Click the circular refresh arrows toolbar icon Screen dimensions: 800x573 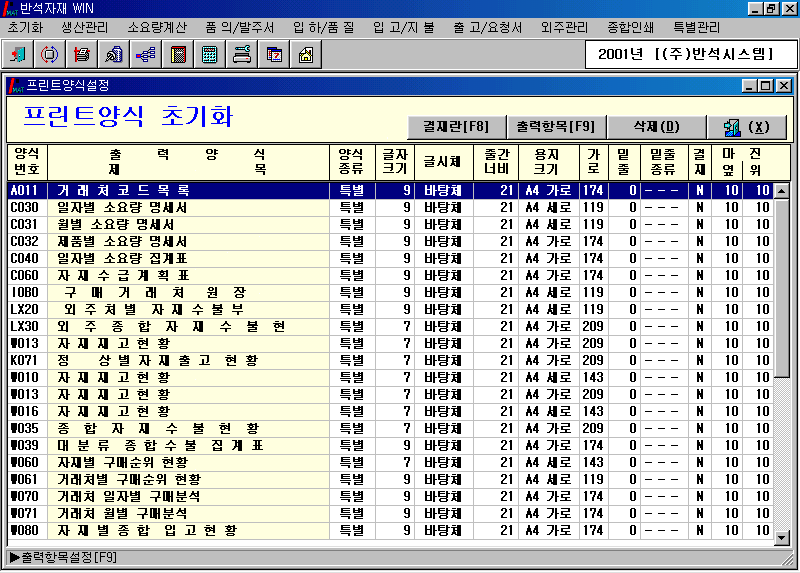click(49, 54)
